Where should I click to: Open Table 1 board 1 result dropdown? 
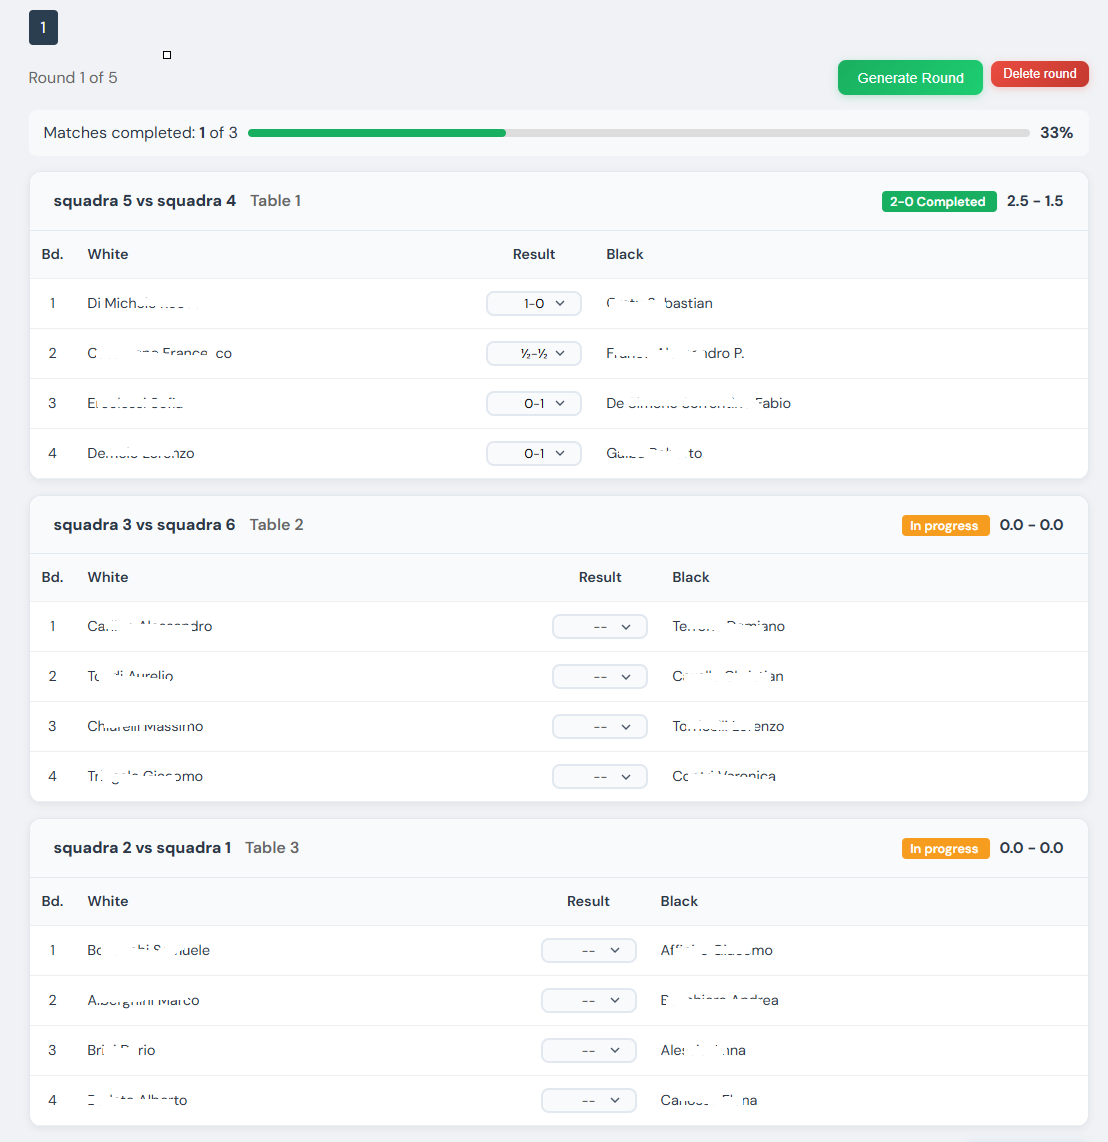tap(534, 303)
